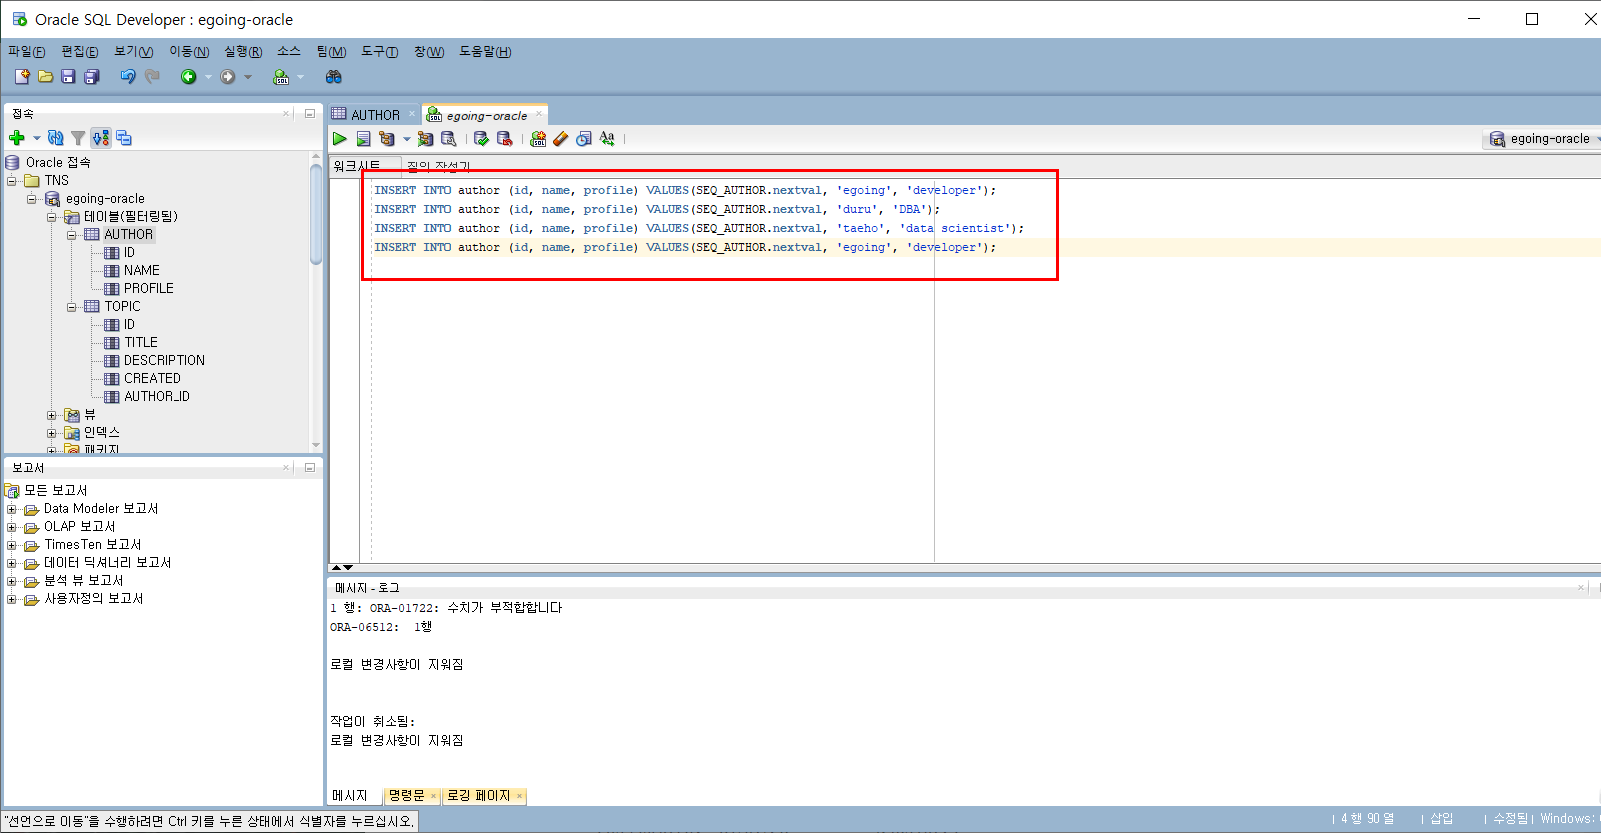The height and width of the screenshot is (833, 1622).
Task: Click the Change Case Aa icon
Action: pyautogui.click(x=607, y=139)
